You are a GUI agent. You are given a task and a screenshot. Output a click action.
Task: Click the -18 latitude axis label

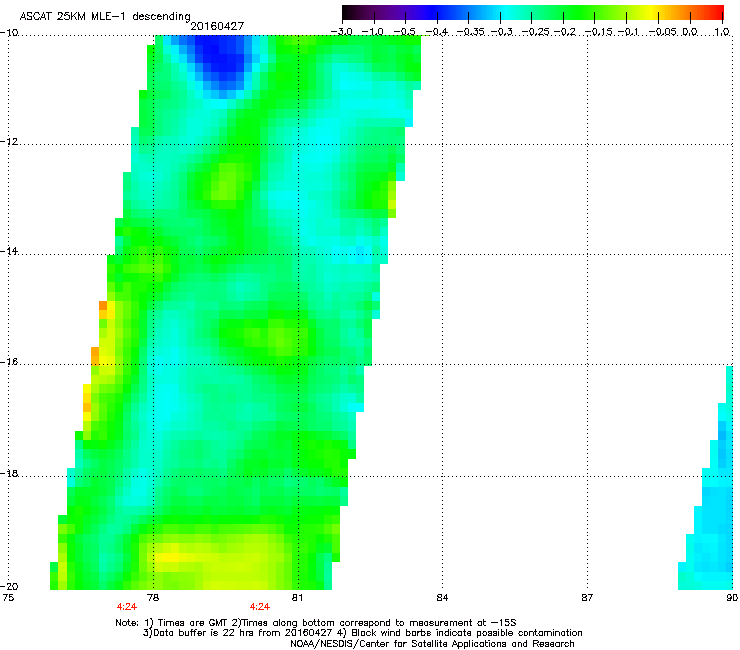click(x=9, y=473)
